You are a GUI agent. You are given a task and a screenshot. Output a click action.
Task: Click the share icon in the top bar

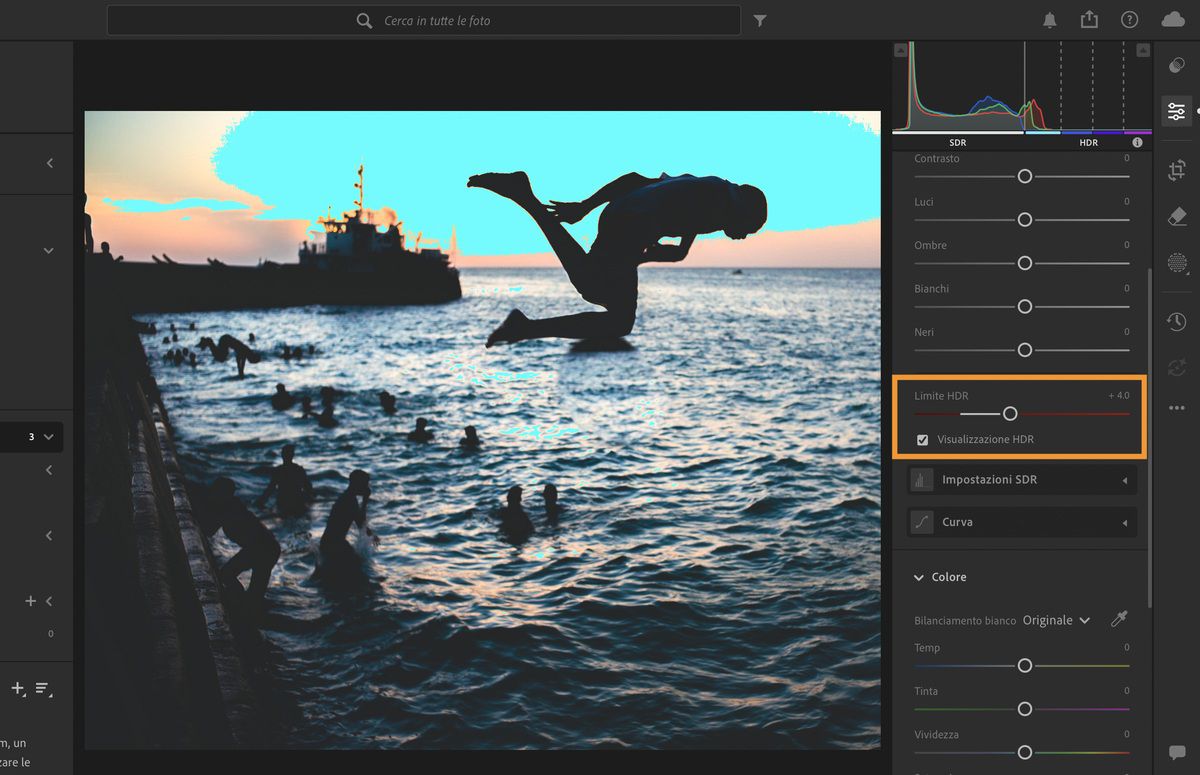1089,19
